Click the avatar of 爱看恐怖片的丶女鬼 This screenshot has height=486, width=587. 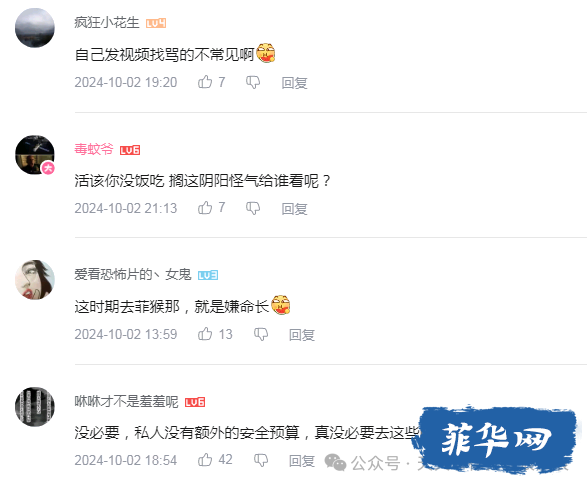(x=35, y=280)
